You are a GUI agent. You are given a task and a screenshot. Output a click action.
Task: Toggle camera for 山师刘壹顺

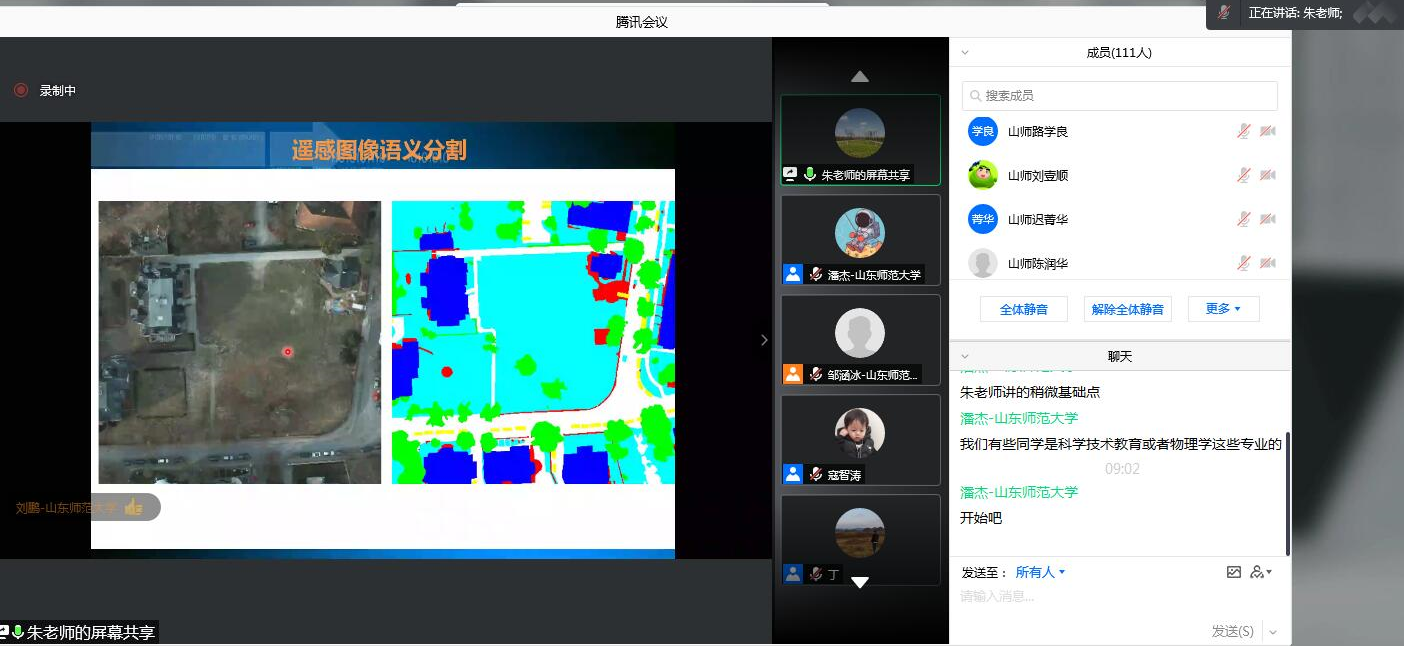(1267, 176)
